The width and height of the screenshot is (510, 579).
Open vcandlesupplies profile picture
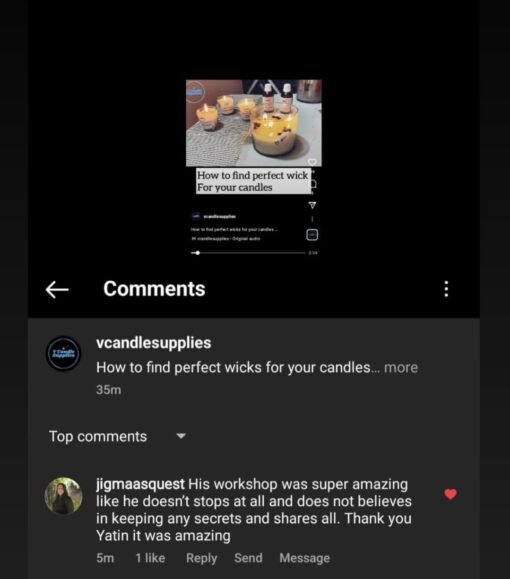click(64, 354)
